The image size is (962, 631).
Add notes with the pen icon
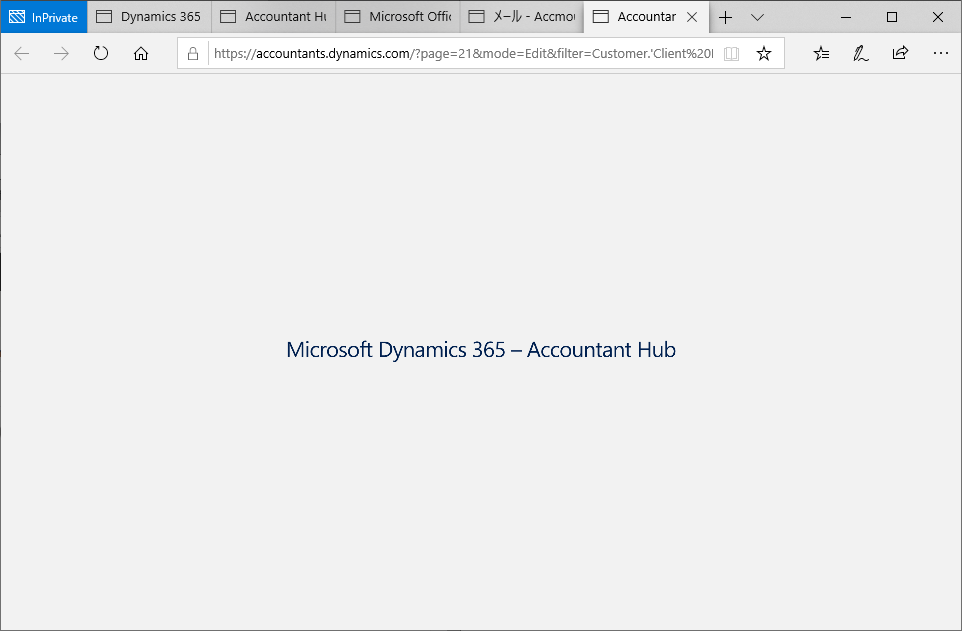(861, 53)
